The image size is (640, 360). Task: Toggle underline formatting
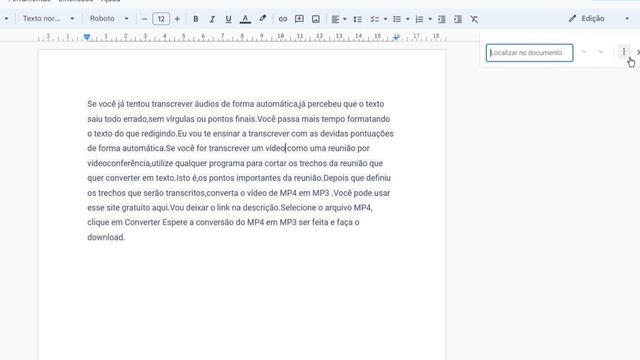[x=228, y=19]
